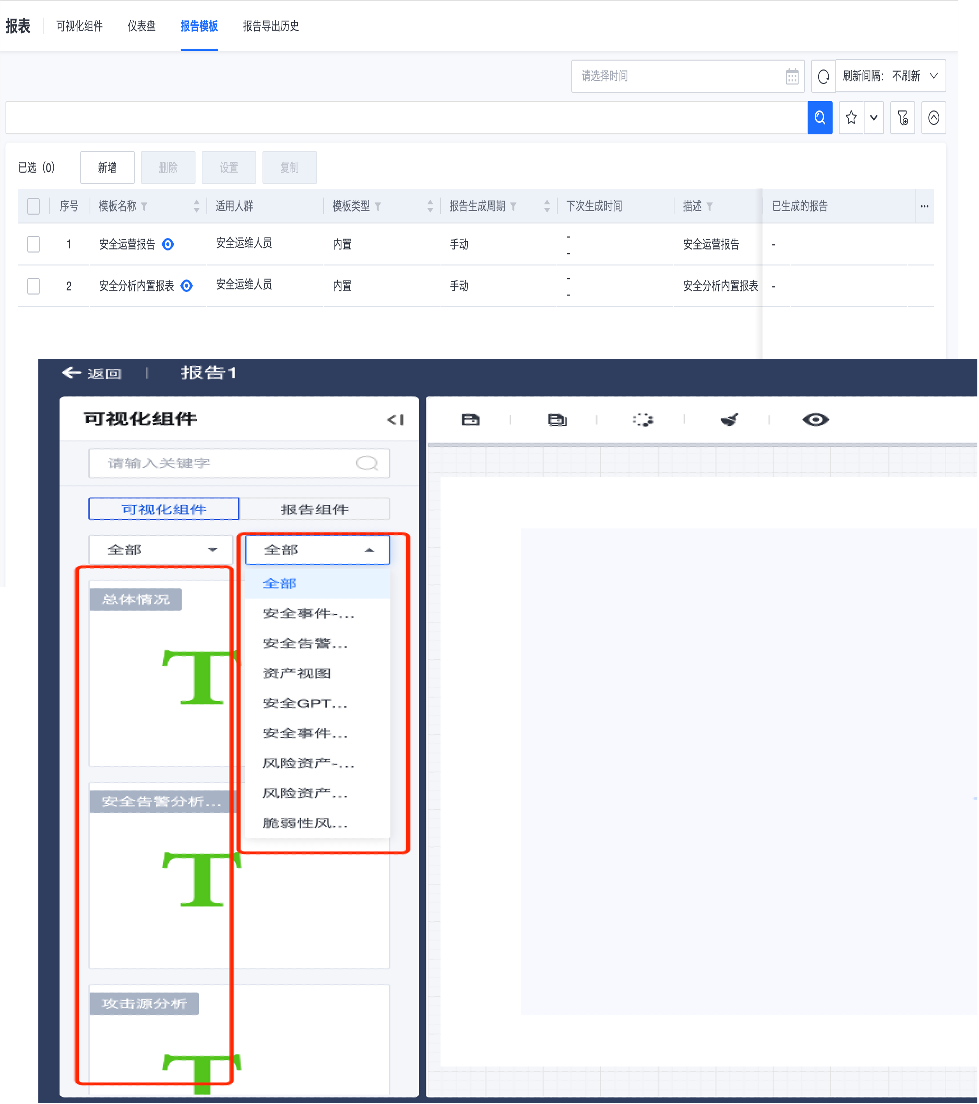
Task: Open the 刷新间隔 refresh interval dropdown
Action: (x=890, y=76)
